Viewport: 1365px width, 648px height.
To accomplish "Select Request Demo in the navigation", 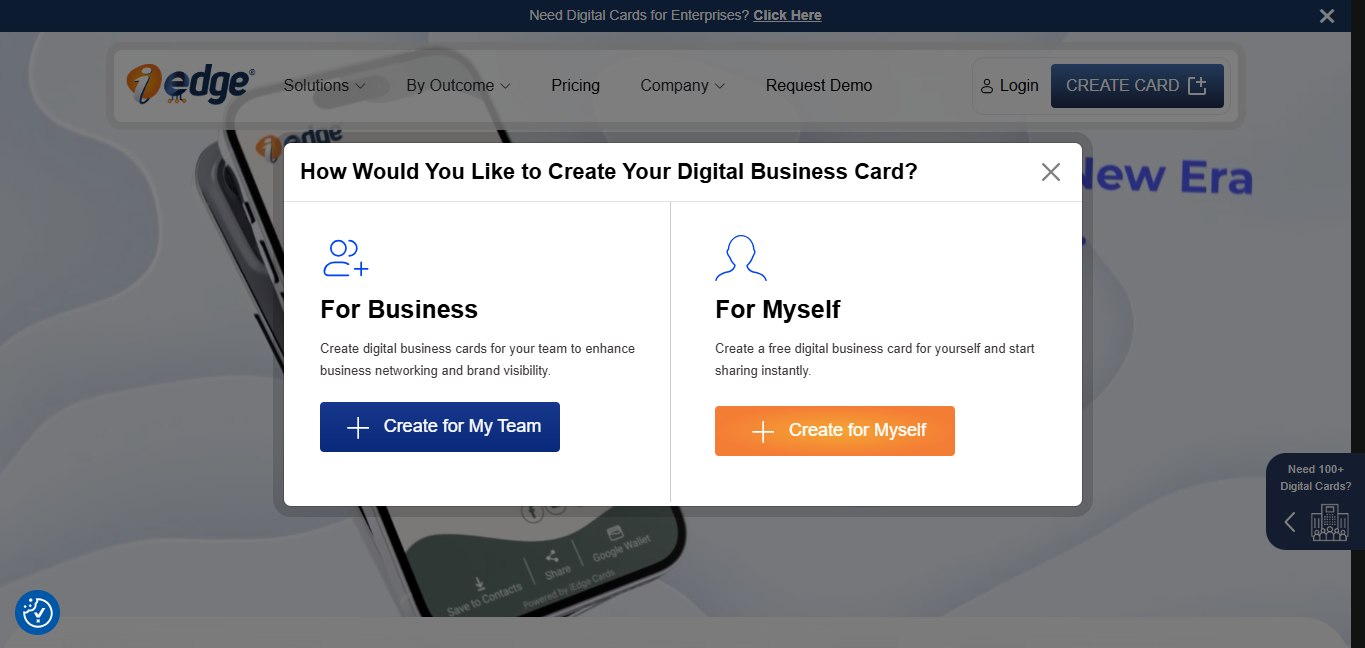I will tap(818, 85).
